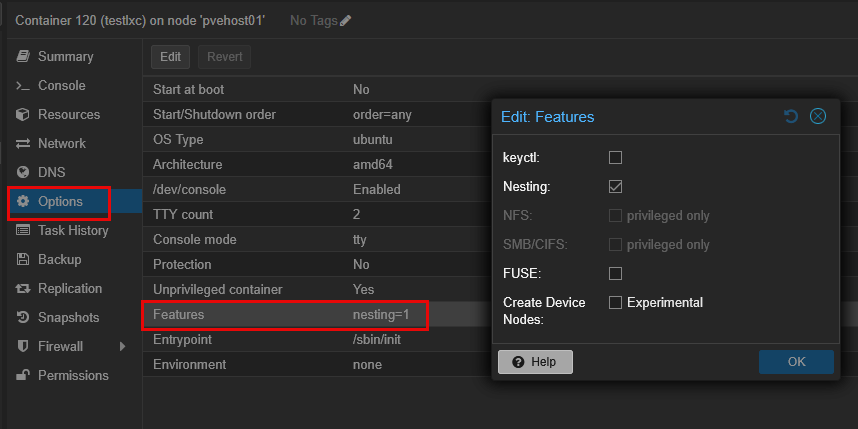Open the Replication section
Viewport: 858px width, 429px height.
[x=74, y=288]
